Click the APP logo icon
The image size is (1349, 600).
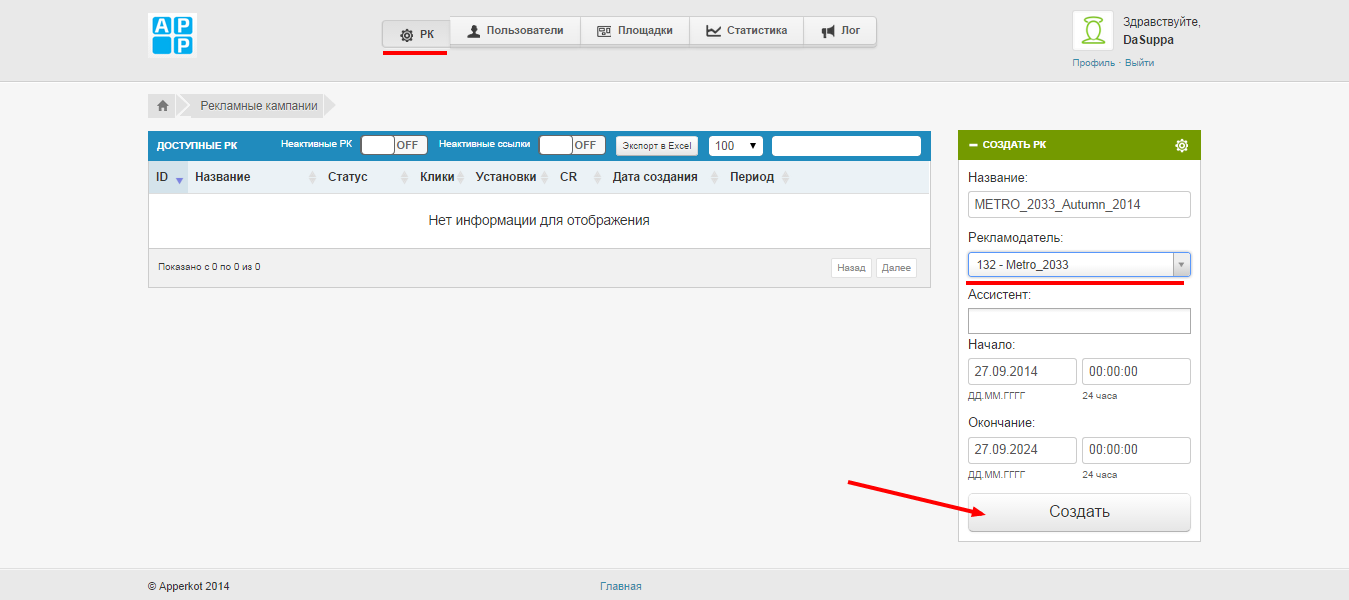172,34
